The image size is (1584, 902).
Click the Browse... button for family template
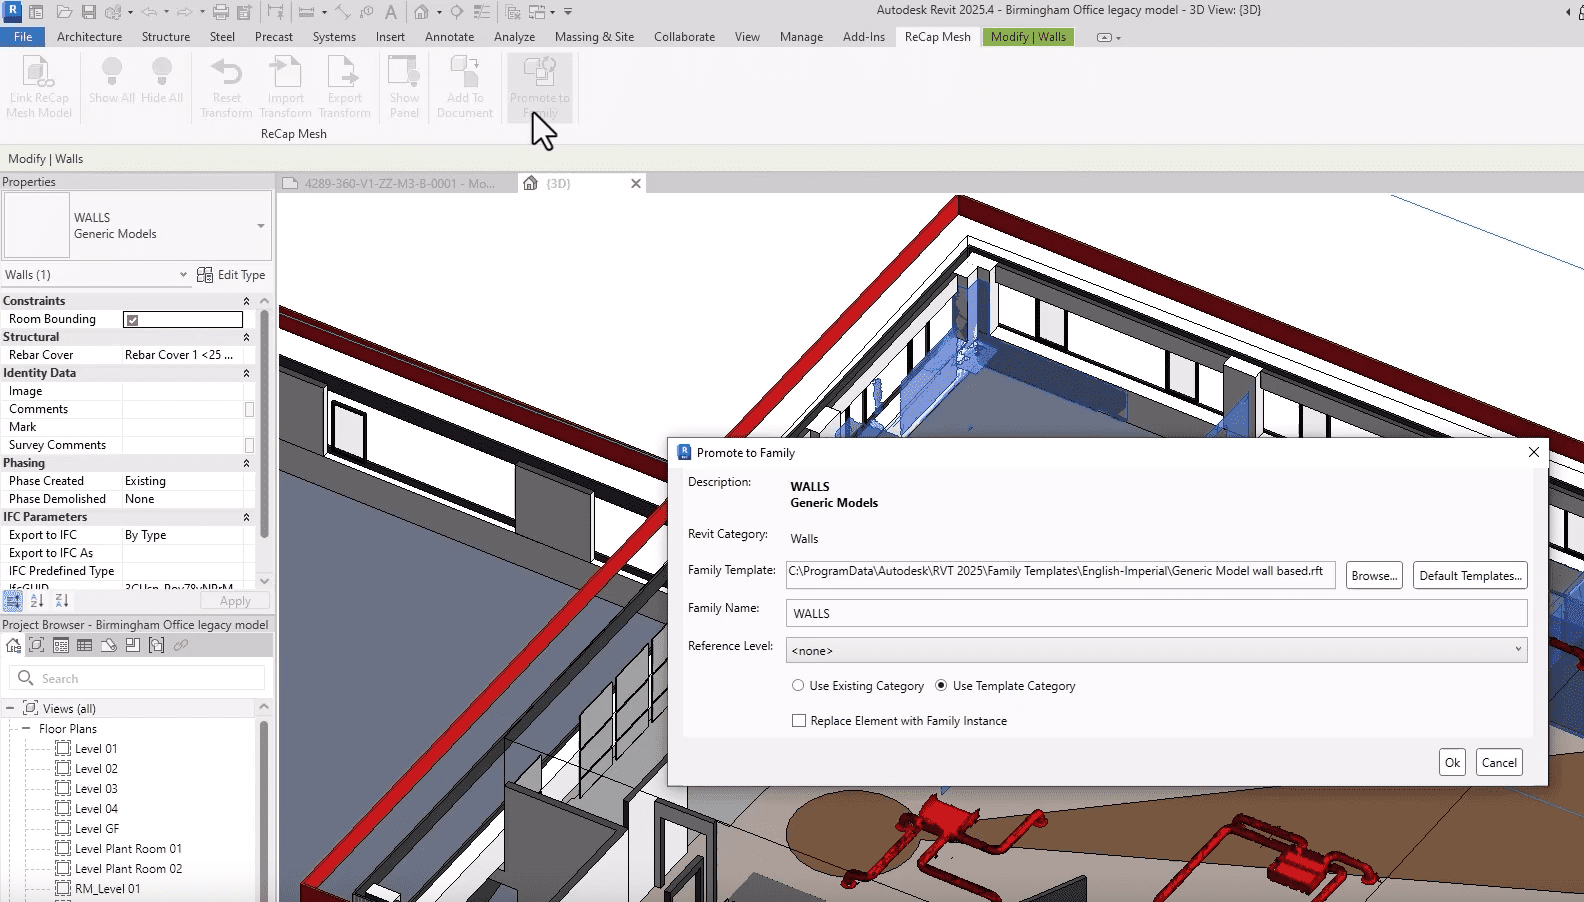point(1374,576)
